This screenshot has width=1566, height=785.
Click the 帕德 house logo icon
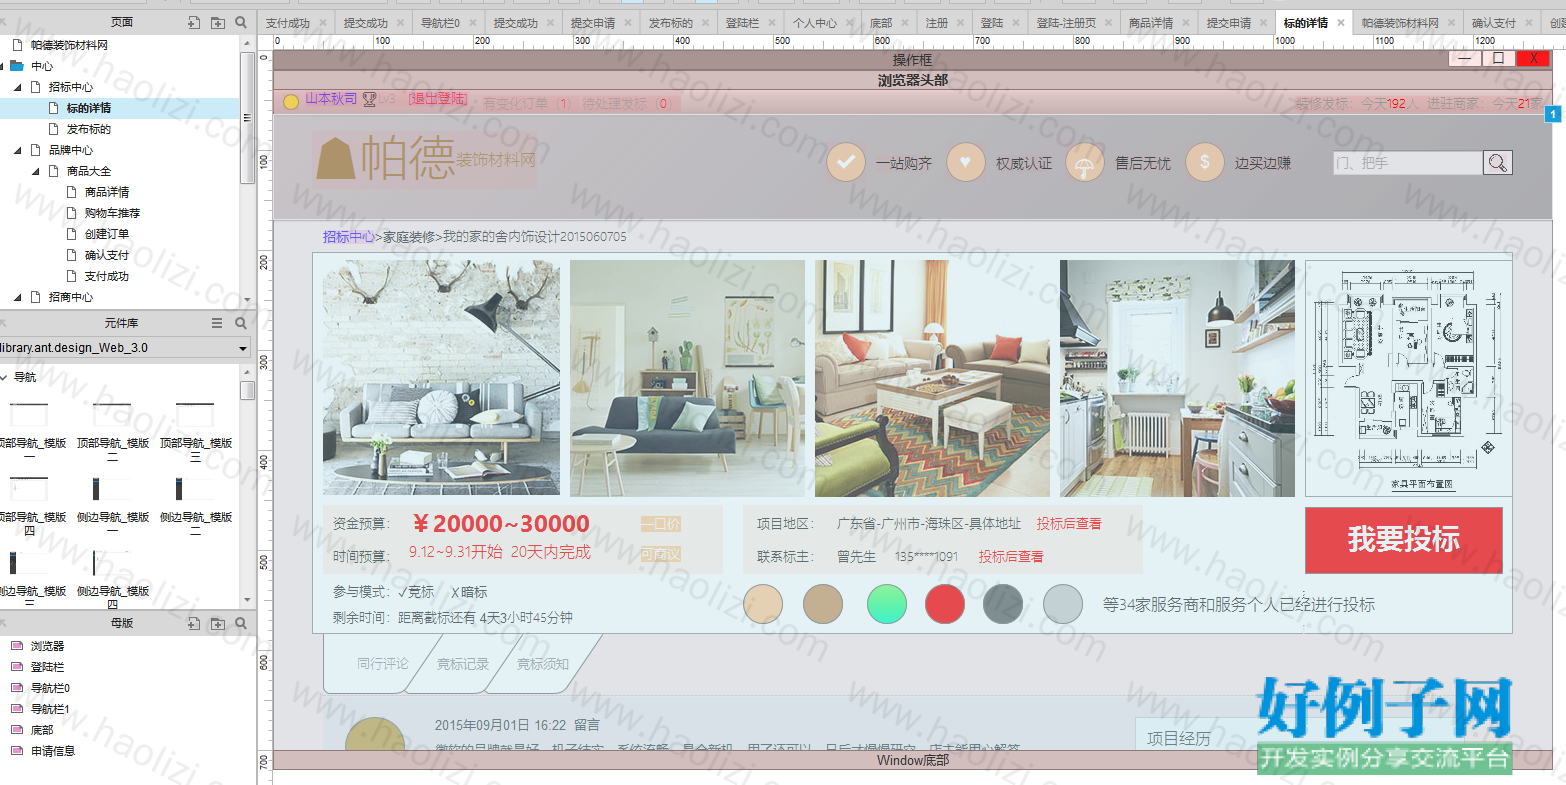[x=336, y=159]
